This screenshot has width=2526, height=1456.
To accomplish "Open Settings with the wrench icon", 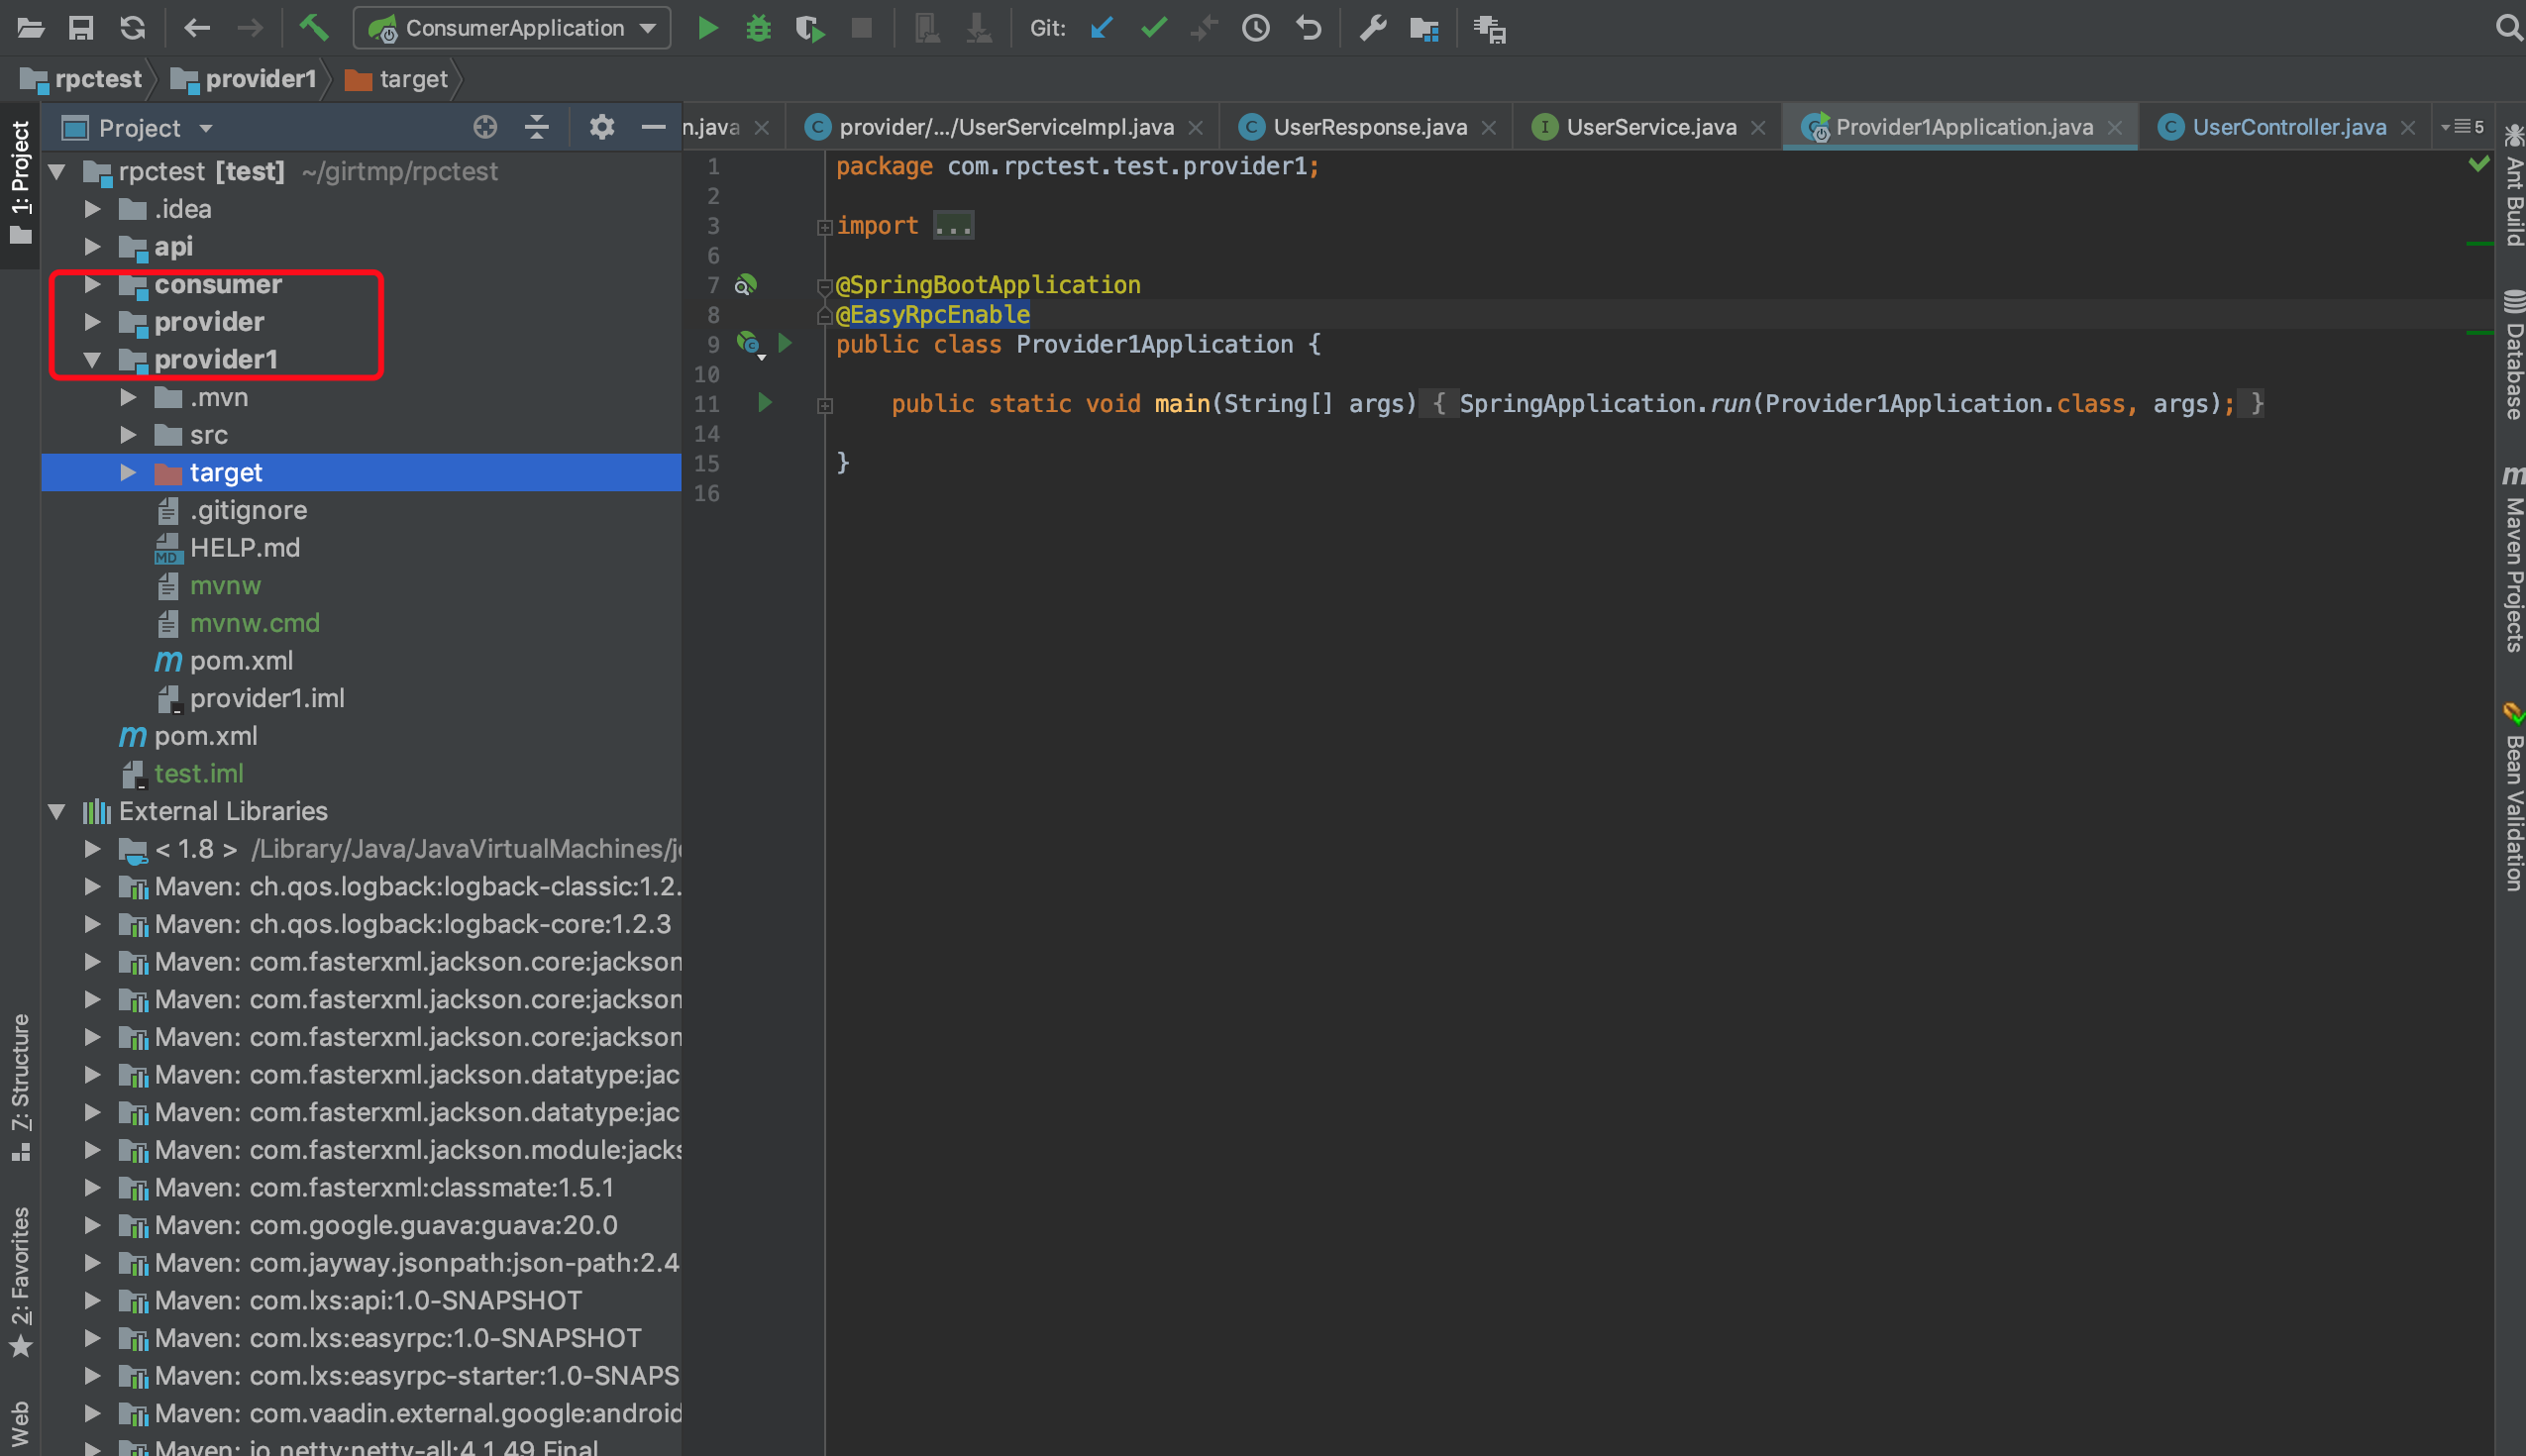I will tap(1372, 28).
